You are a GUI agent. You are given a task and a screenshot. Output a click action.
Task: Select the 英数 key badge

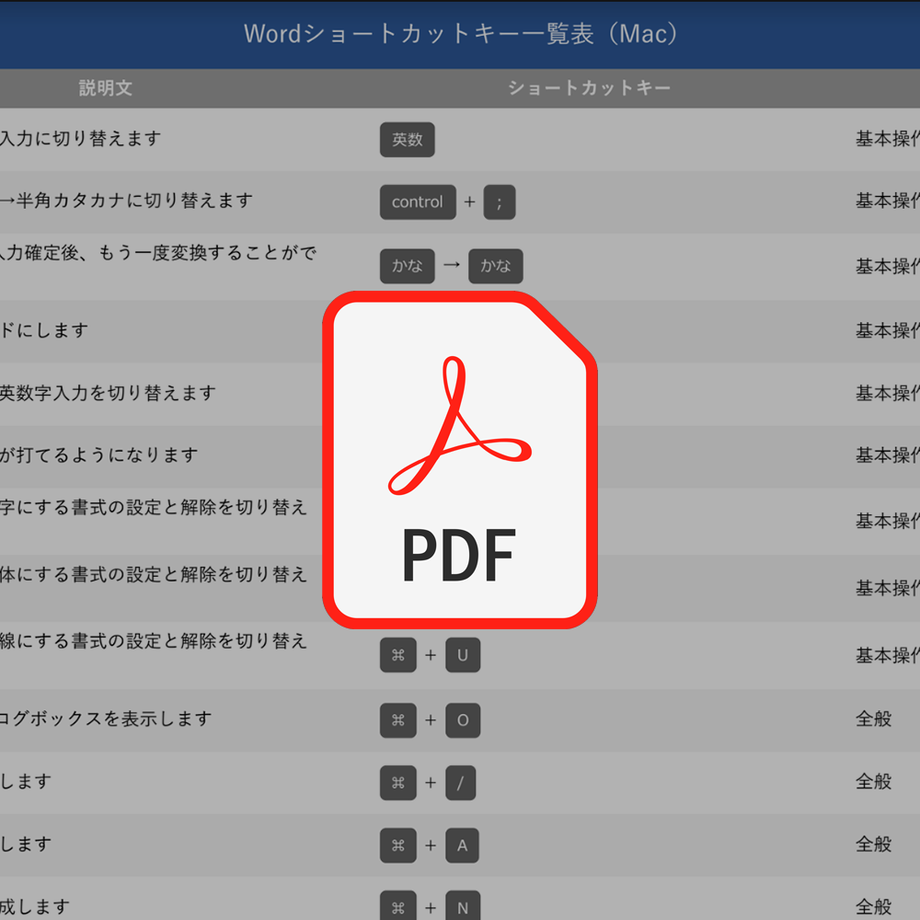point(407,140)
